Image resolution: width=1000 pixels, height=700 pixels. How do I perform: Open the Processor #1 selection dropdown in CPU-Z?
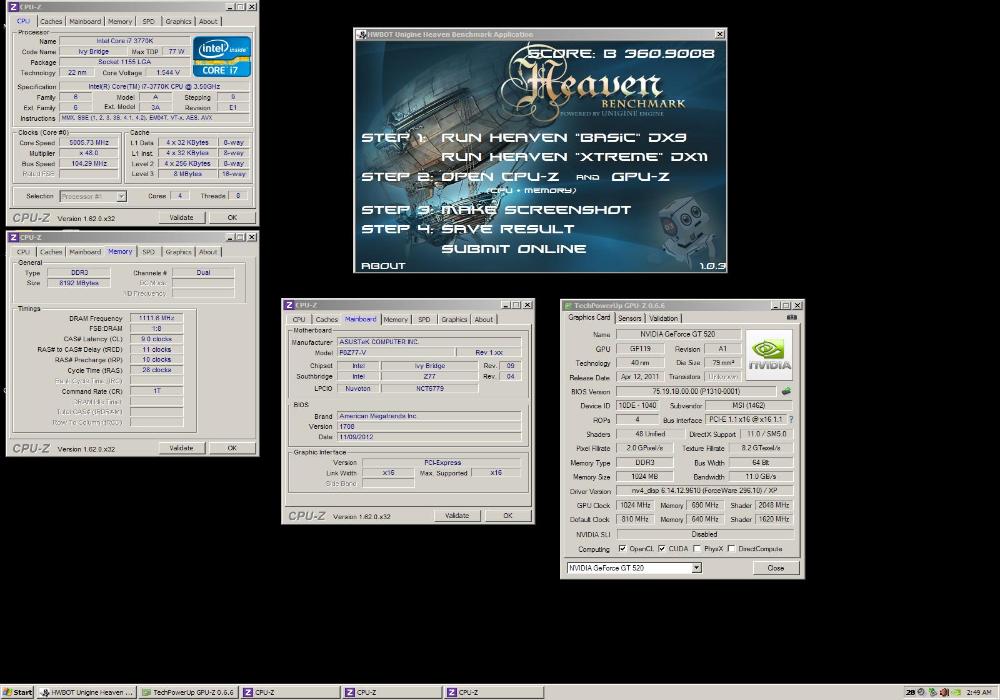click(121, 196)
